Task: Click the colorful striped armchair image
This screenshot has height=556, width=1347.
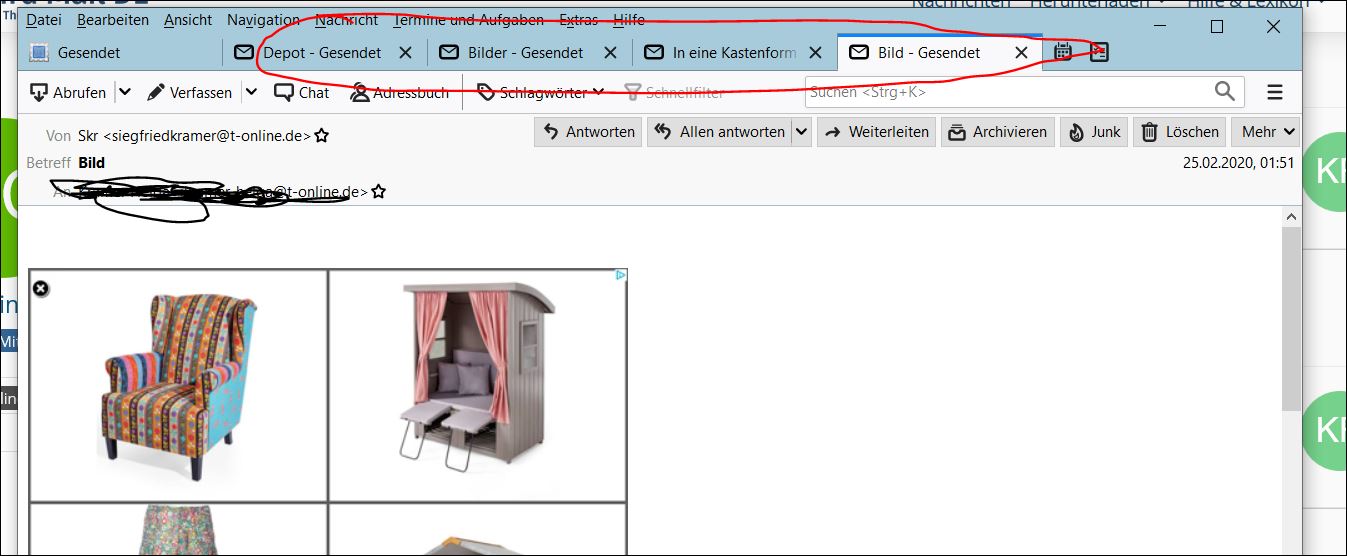Action: [x=179, y=386]
